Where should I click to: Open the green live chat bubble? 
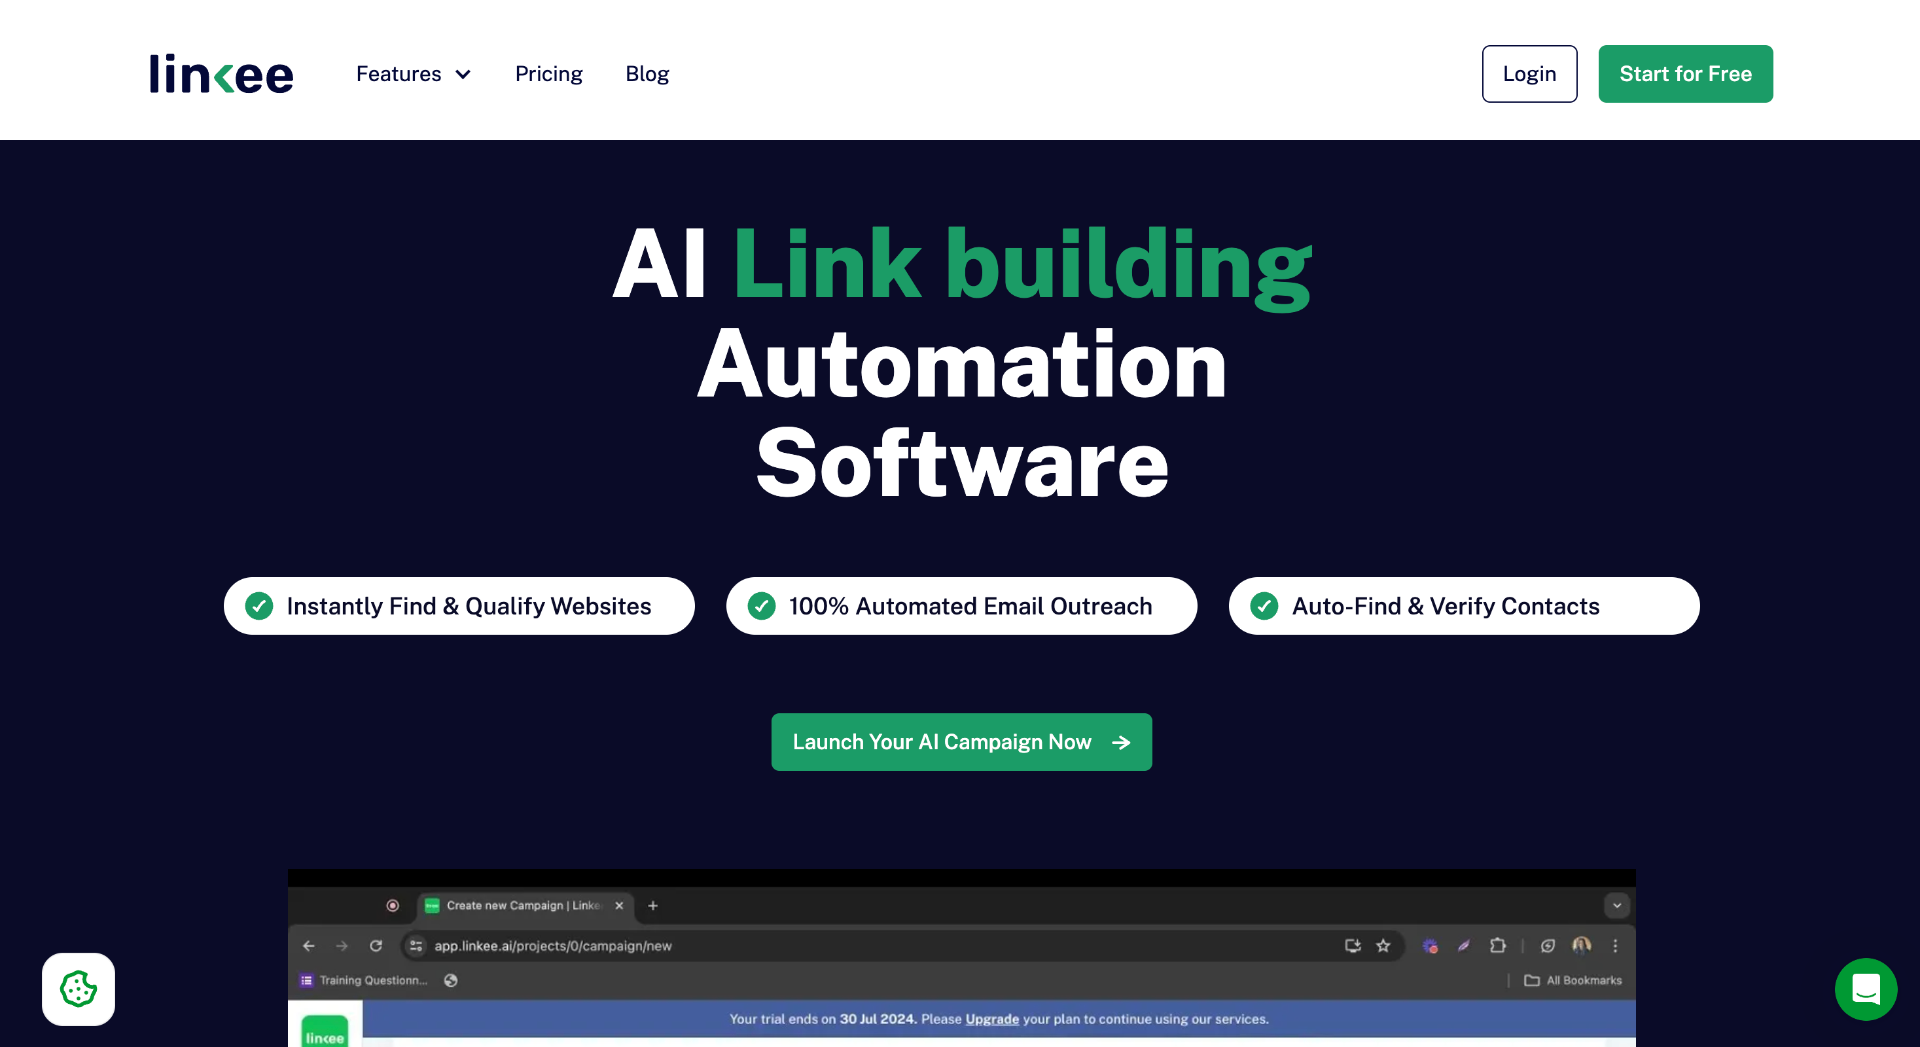click(1866, 989)
